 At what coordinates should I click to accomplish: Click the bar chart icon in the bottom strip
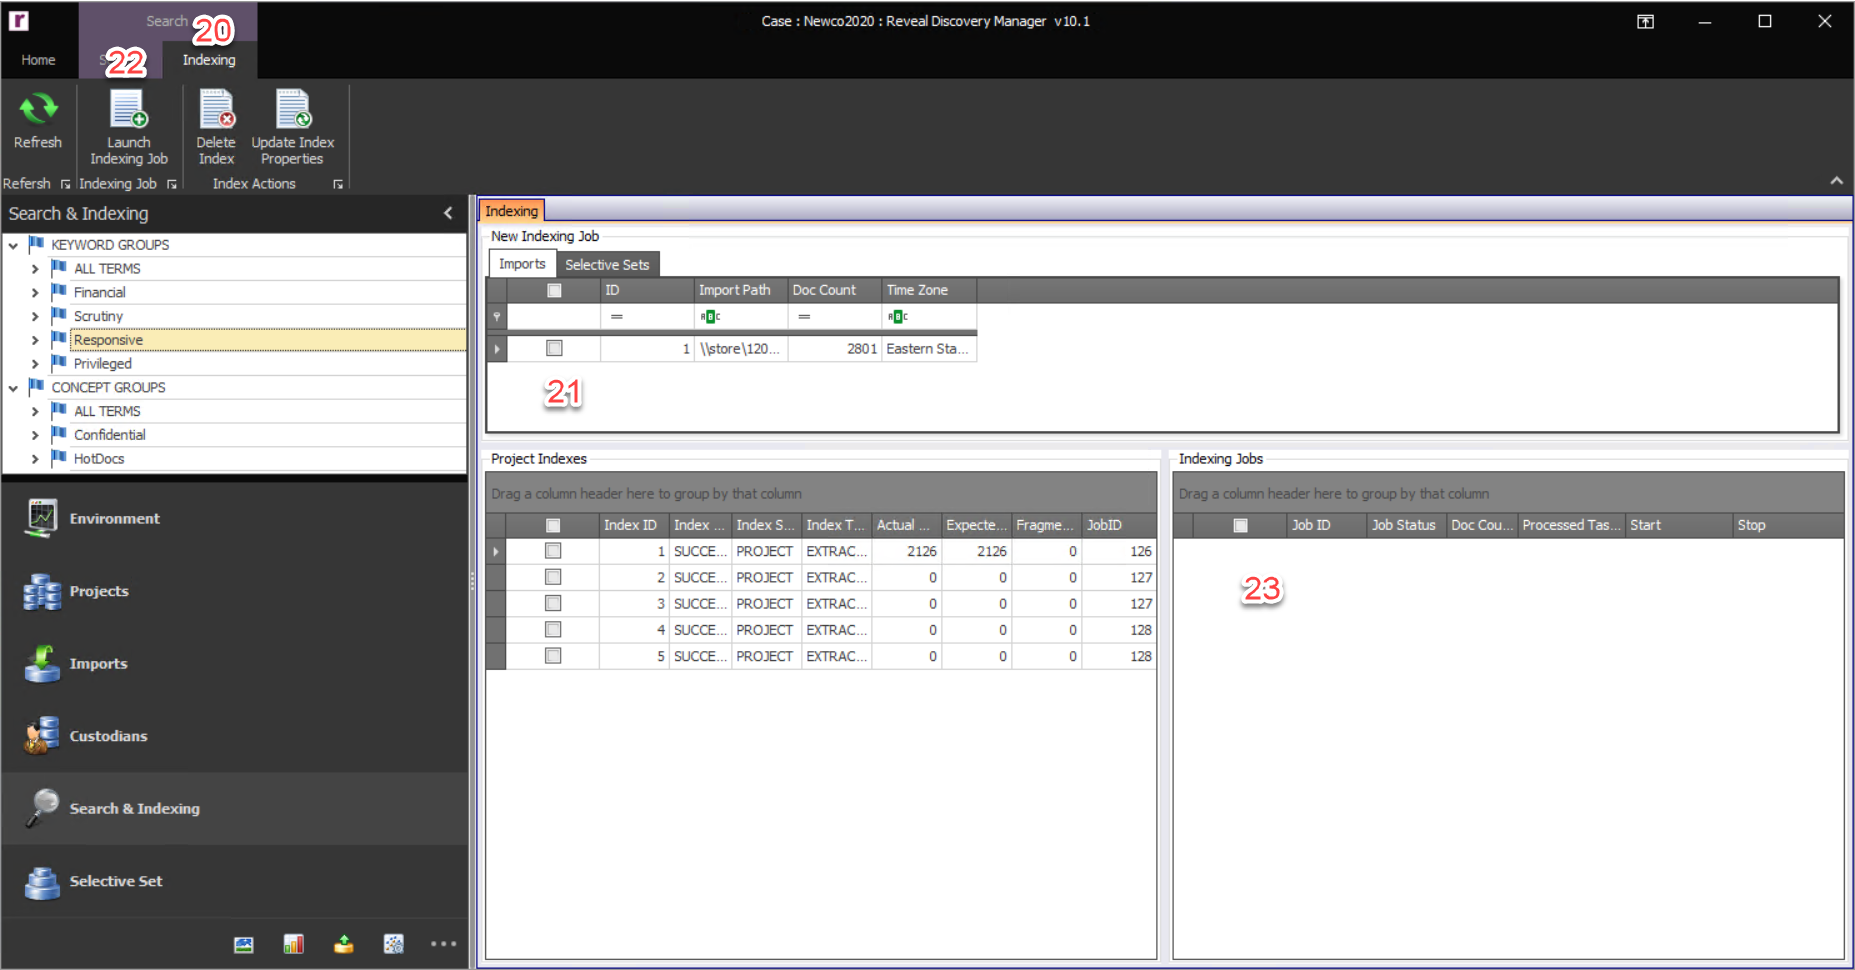(x=293, y=944)
